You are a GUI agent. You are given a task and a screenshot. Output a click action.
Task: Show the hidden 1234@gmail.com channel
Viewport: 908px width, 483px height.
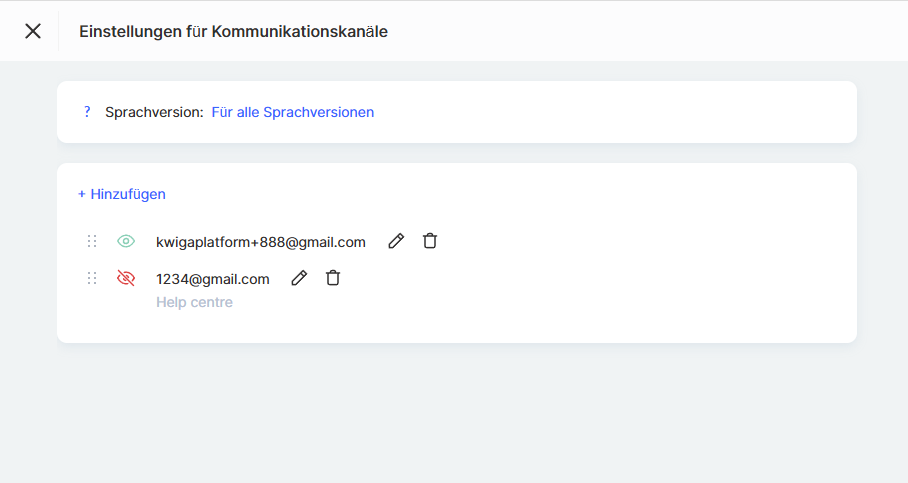pyautogui.click(x=126, y=279)
